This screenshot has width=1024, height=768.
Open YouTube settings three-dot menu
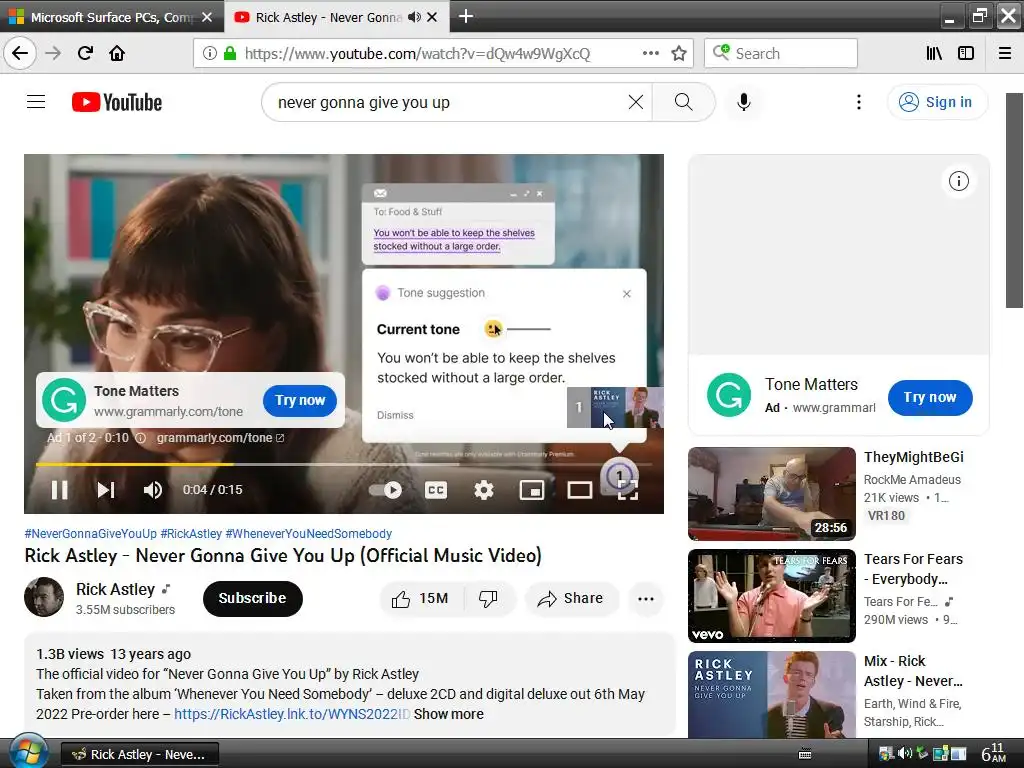coord(859,102)
